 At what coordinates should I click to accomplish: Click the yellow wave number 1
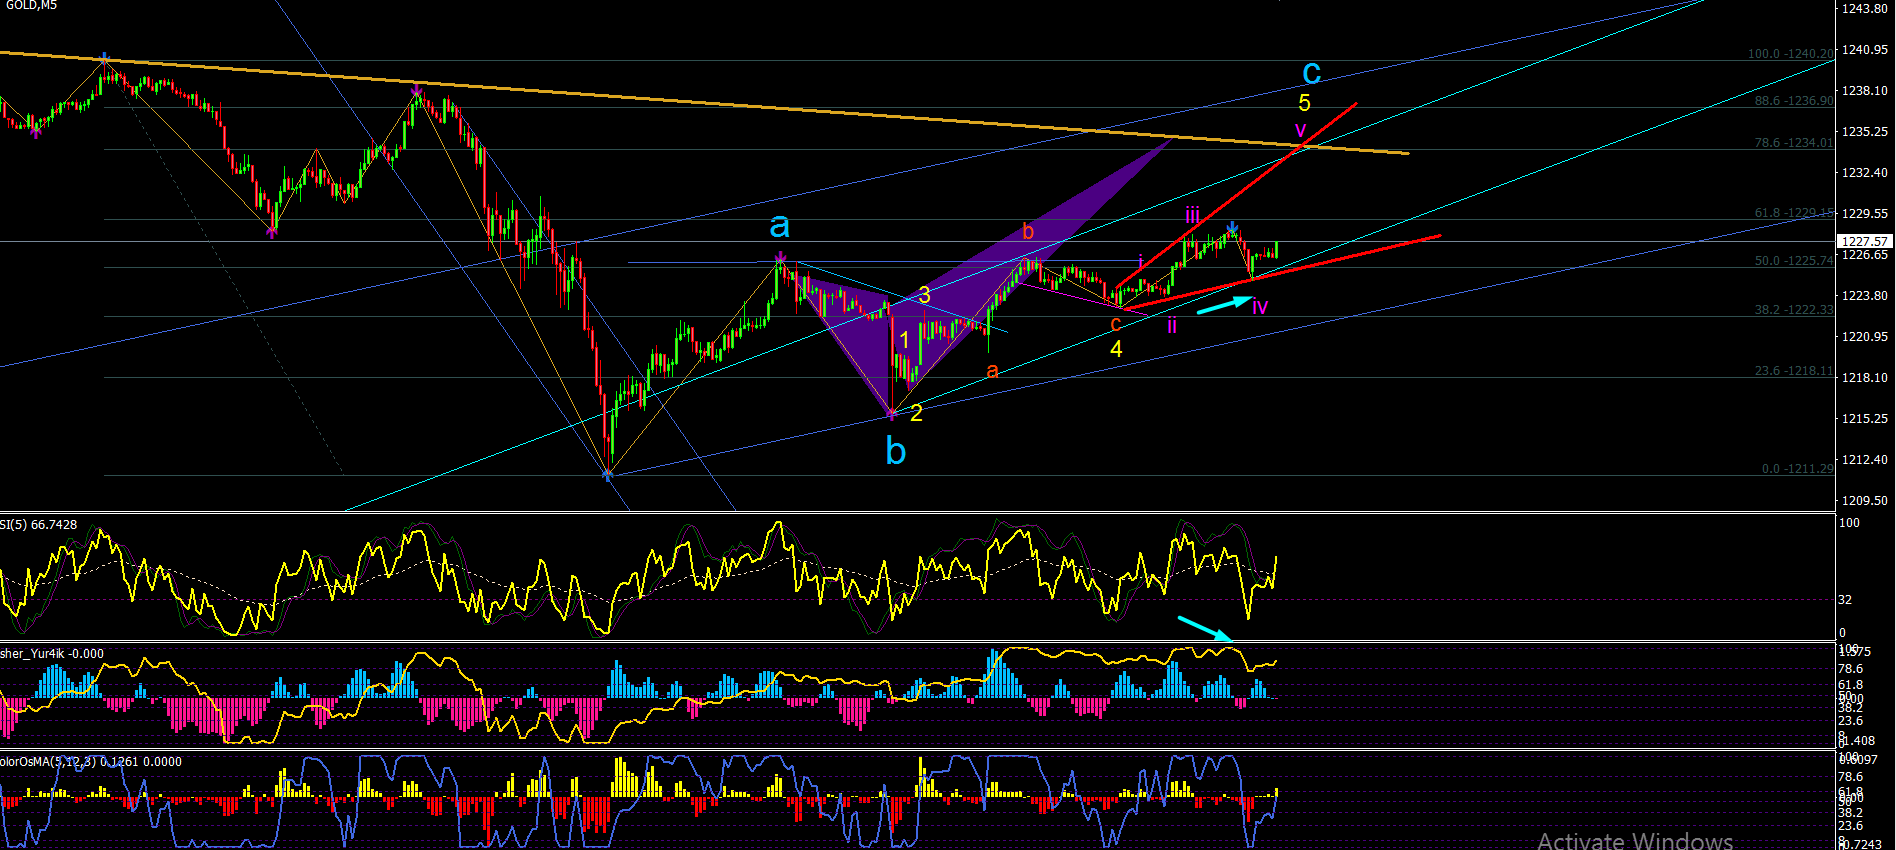(x=904, y=340)
